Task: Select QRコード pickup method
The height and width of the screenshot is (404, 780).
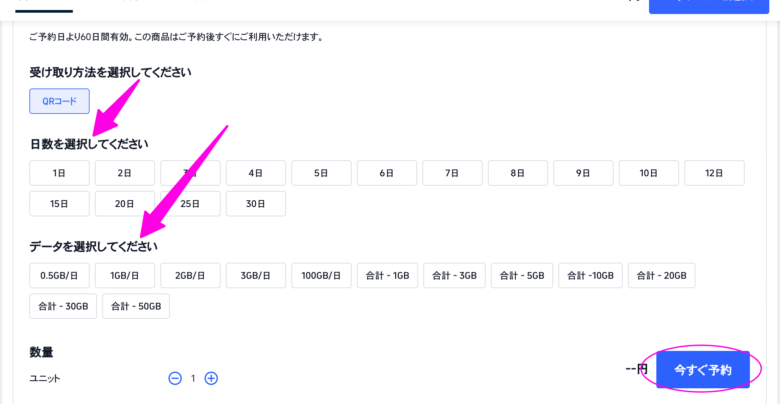Action: (x=59, y=101)
